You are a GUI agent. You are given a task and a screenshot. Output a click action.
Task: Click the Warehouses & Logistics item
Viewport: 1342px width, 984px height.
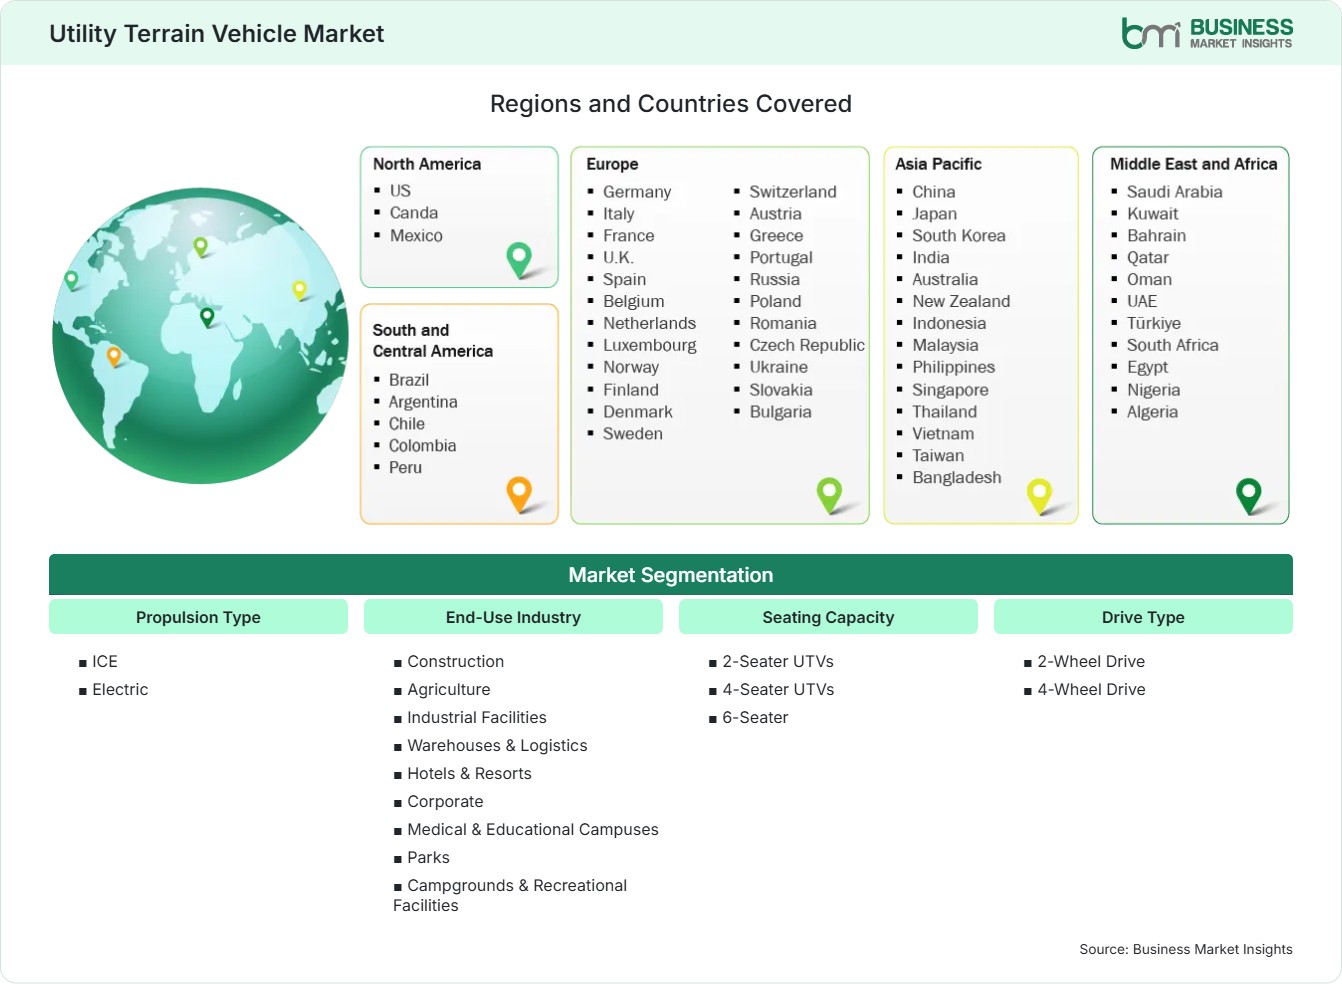(497, 746)
